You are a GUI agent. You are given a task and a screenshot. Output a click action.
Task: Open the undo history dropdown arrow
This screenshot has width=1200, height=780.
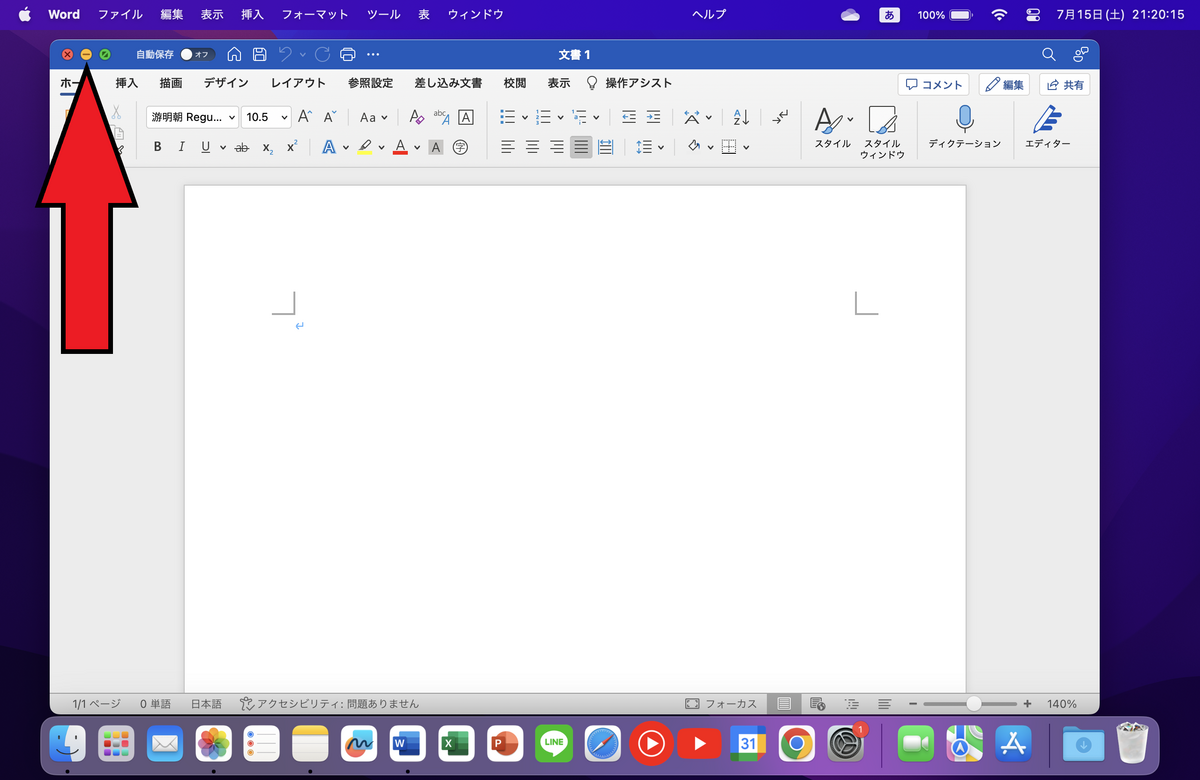303,54
